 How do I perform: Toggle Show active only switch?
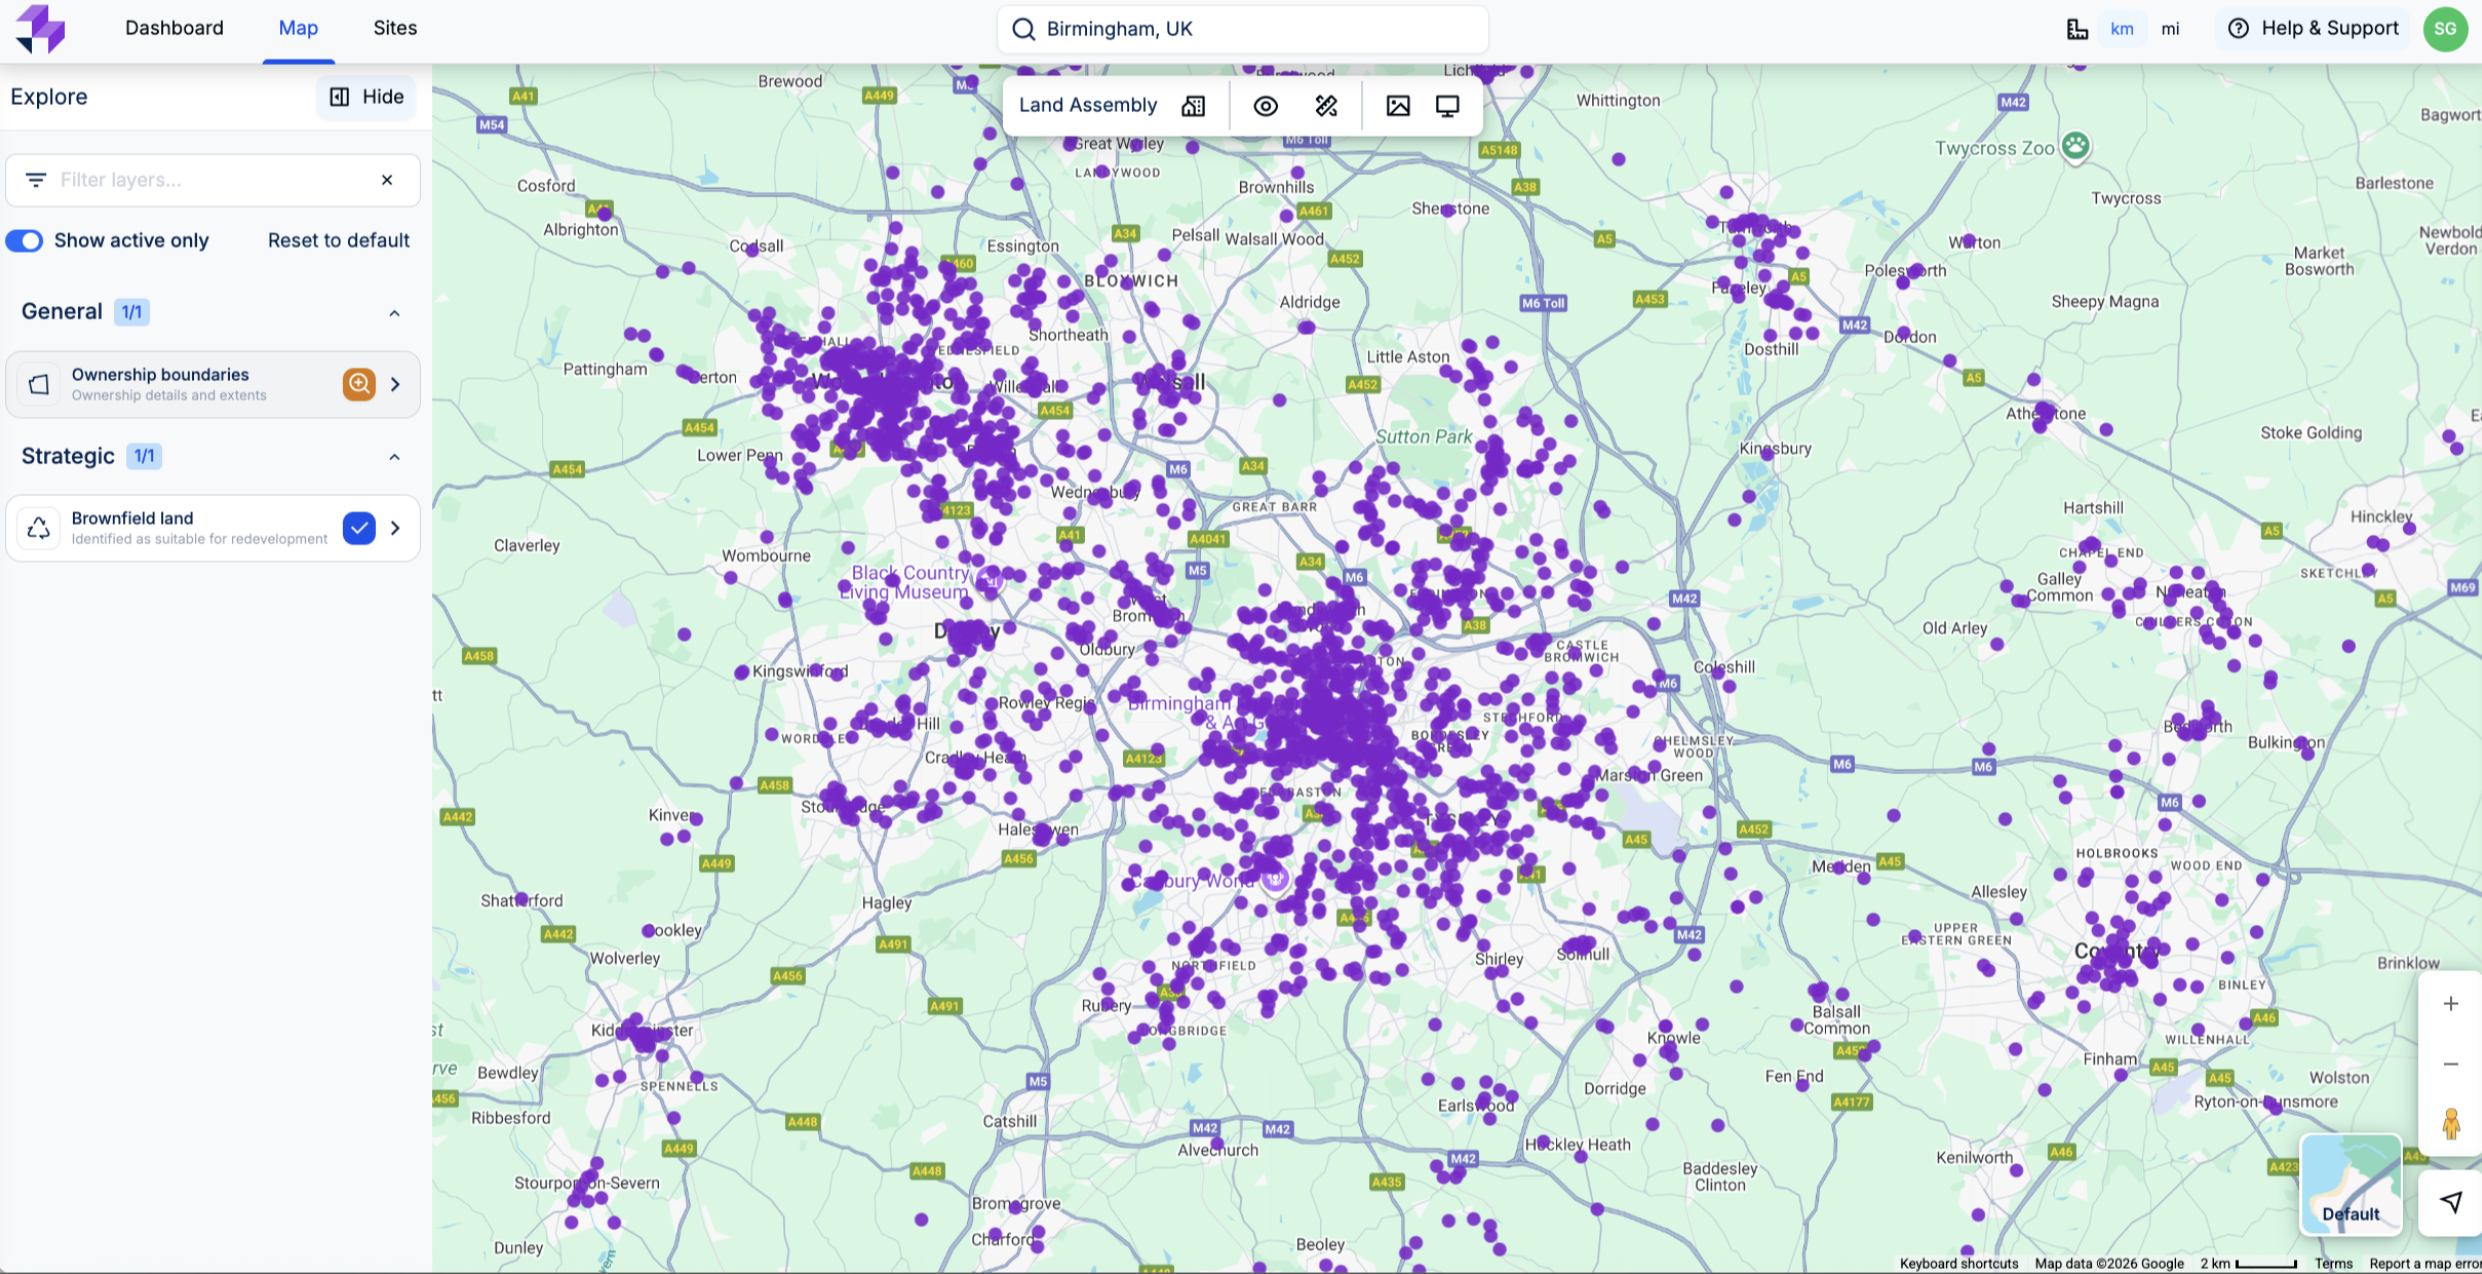pyautogui.click(x=25, y=241)
